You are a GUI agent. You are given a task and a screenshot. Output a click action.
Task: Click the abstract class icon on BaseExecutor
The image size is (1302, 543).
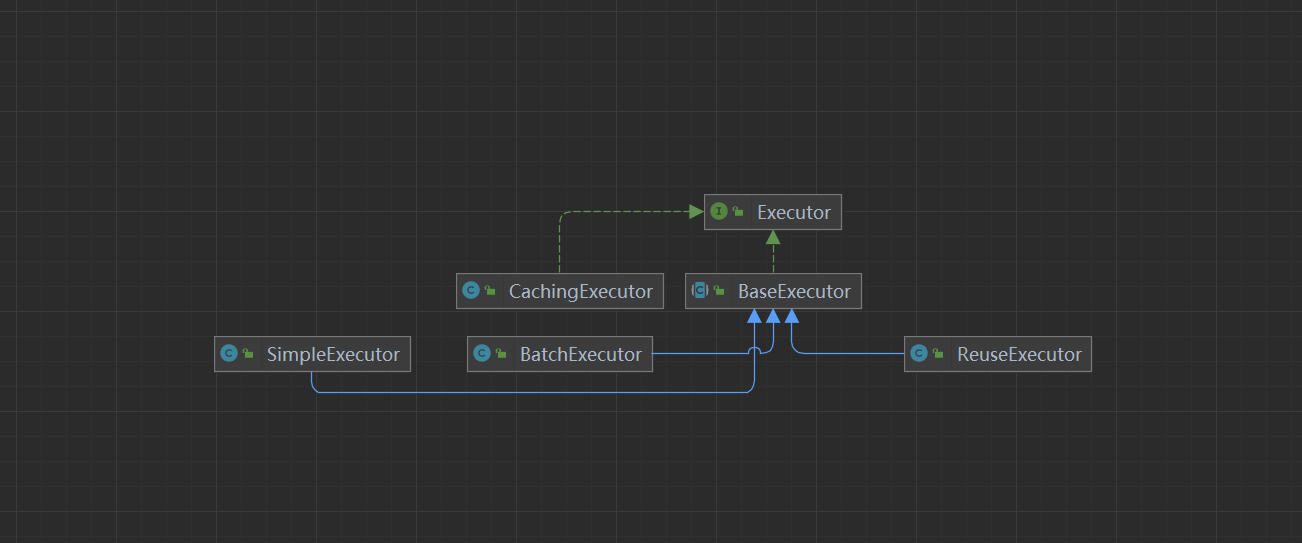point(700,291)
